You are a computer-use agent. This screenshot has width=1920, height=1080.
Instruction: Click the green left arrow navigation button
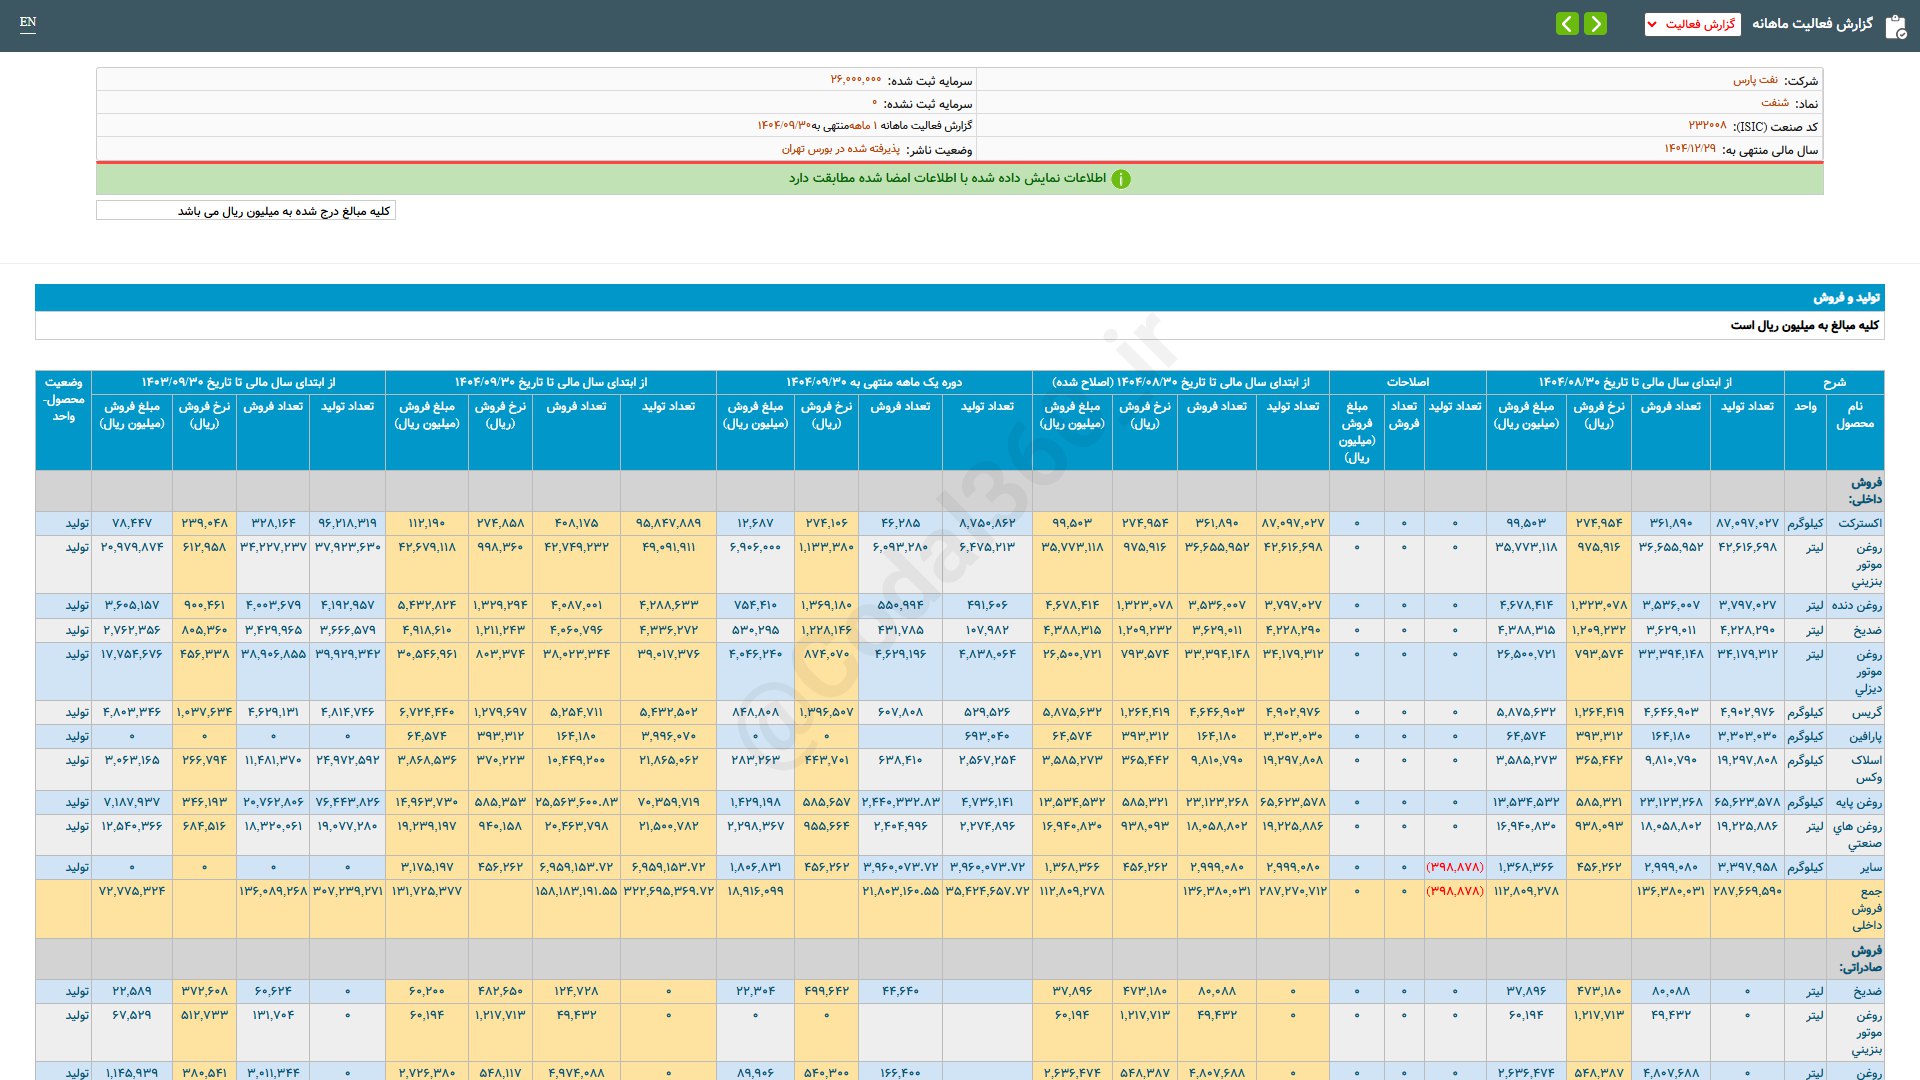(x=1567, y=23)
